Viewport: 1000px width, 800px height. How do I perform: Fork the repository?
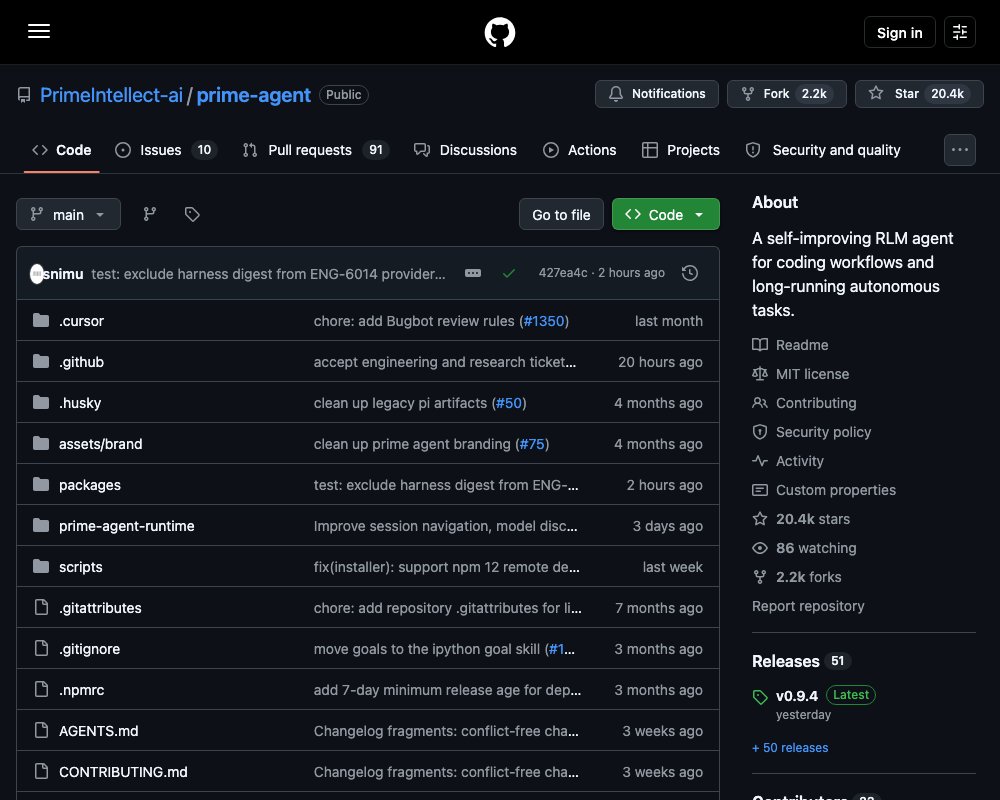pos(786,94)
